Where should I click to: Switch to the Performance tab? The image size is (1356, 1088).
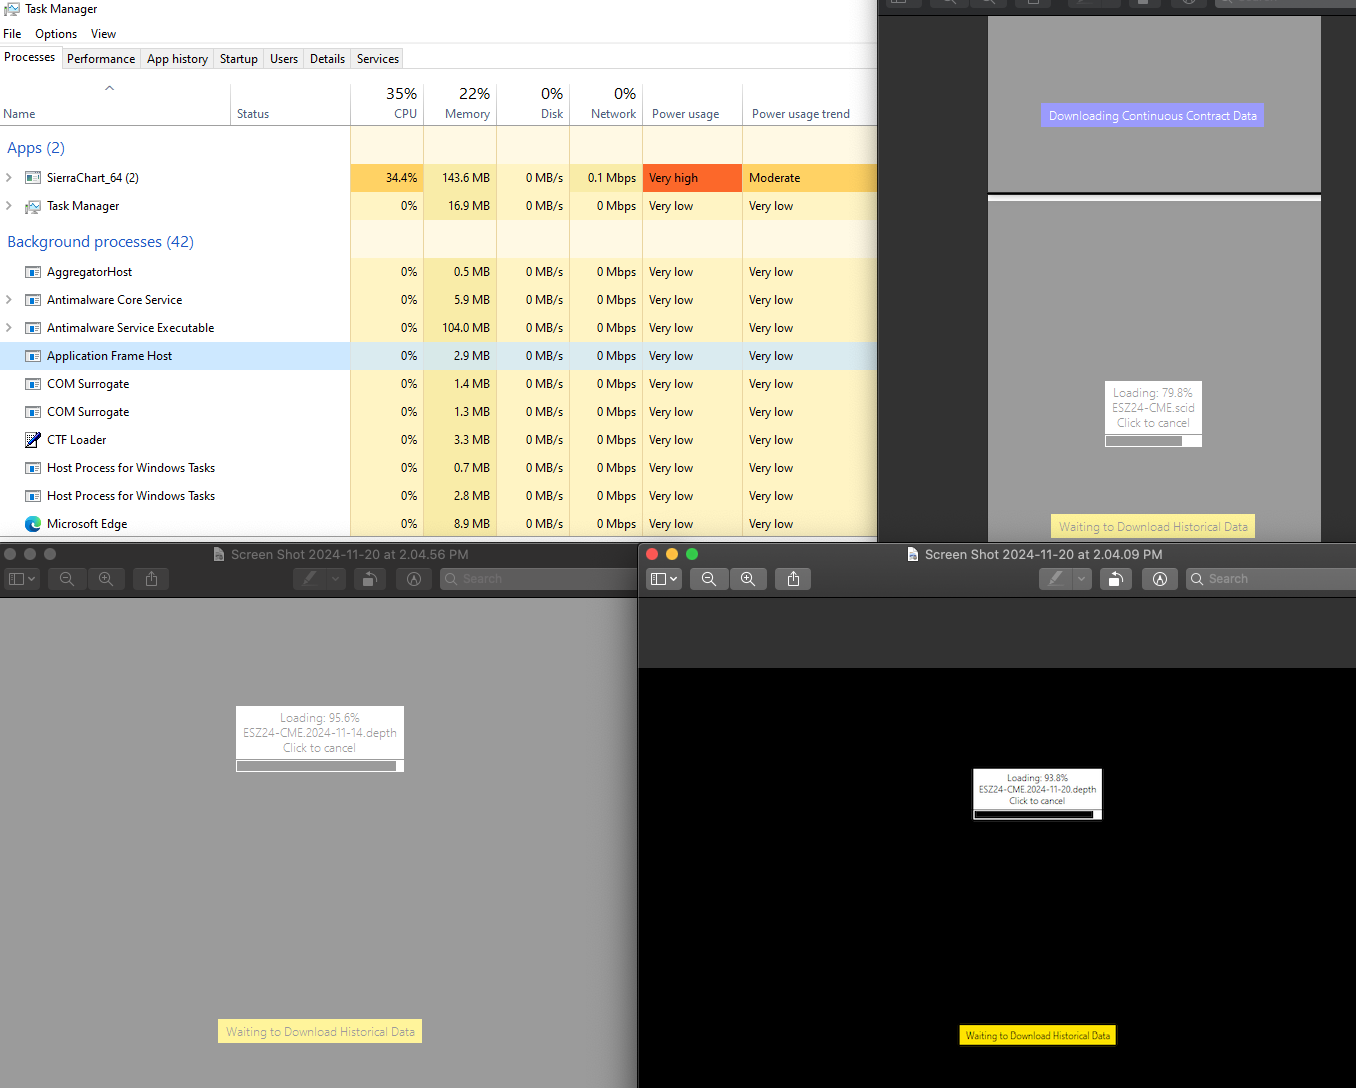coord(101,59)
